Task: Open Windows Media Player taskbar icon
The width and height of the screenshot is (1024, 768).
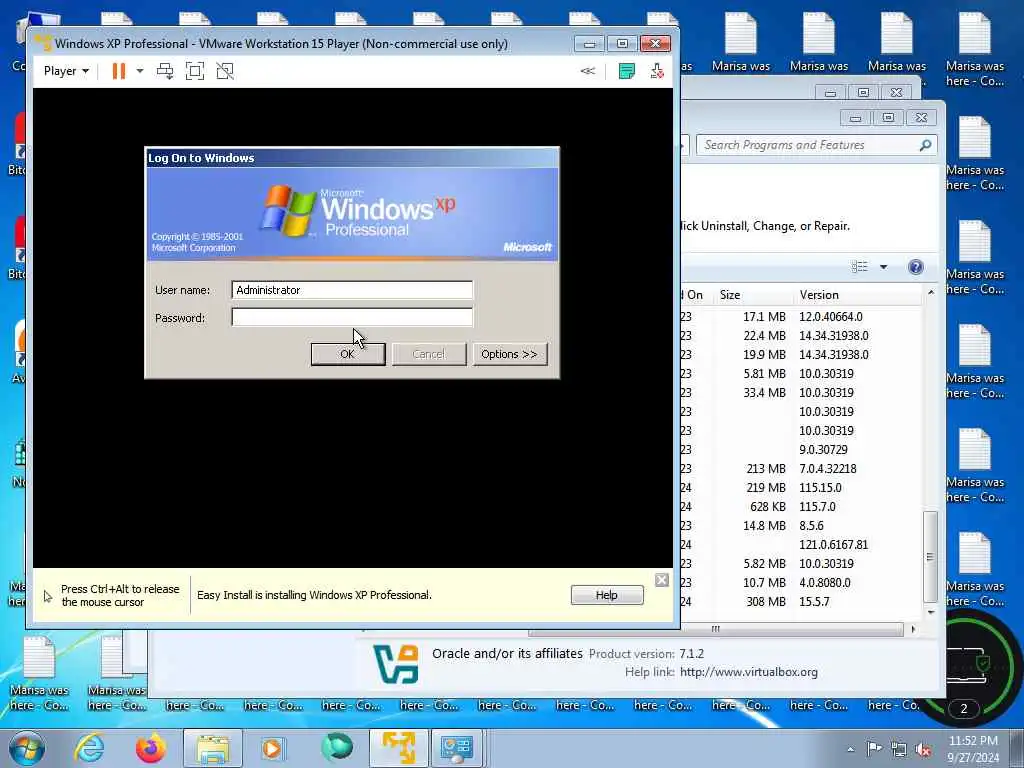Action: [272, 748]
